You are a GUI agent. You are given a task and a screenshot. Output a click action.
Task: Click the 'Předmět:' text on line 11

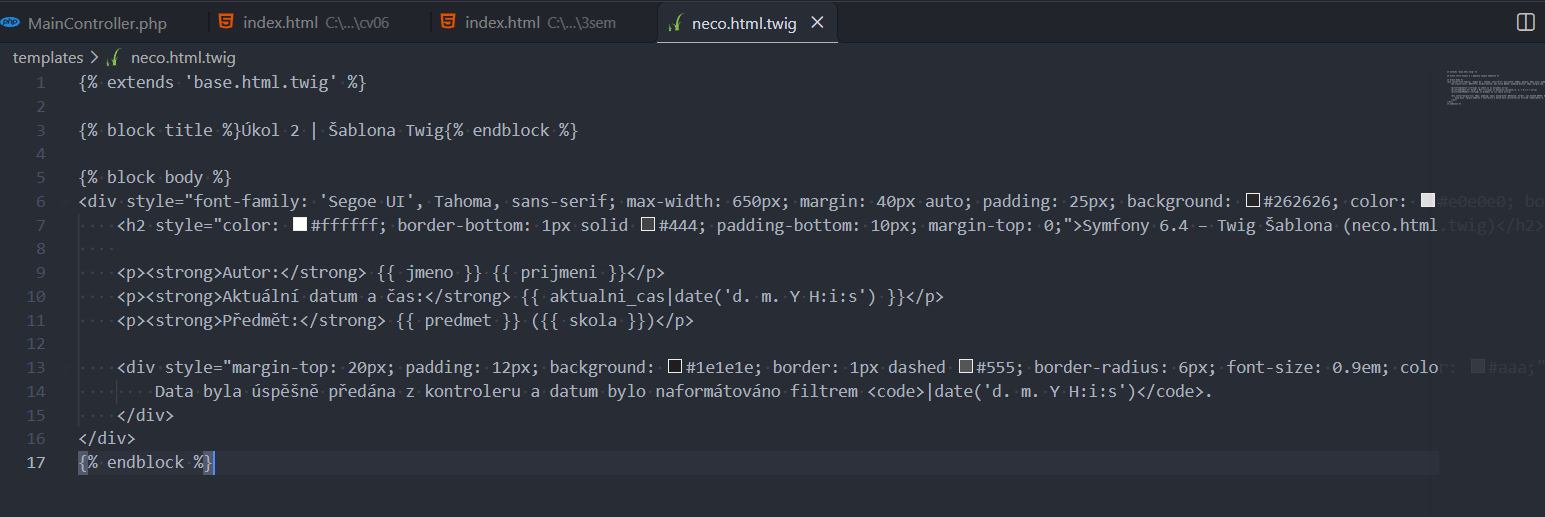(262, 320)
